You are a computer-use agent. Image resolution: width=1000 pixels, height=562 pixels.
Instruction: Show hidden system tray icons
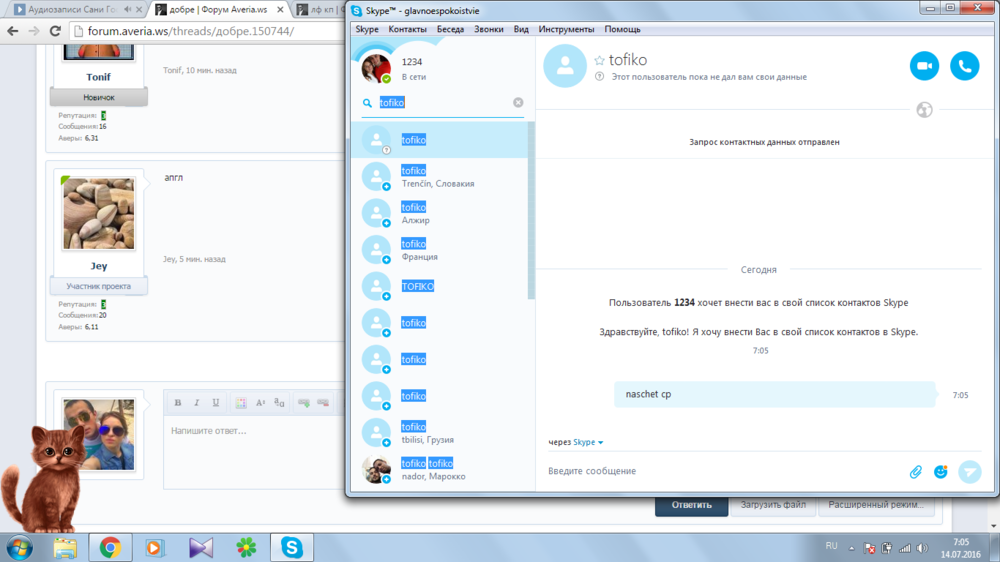[853, 548]
